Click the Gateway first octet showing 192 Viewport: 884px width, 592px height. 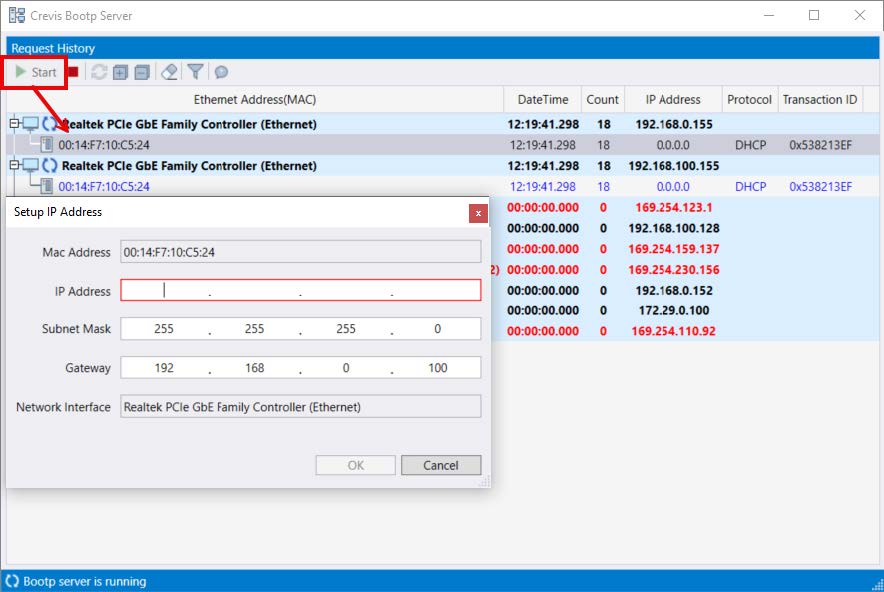coord(164,368)
